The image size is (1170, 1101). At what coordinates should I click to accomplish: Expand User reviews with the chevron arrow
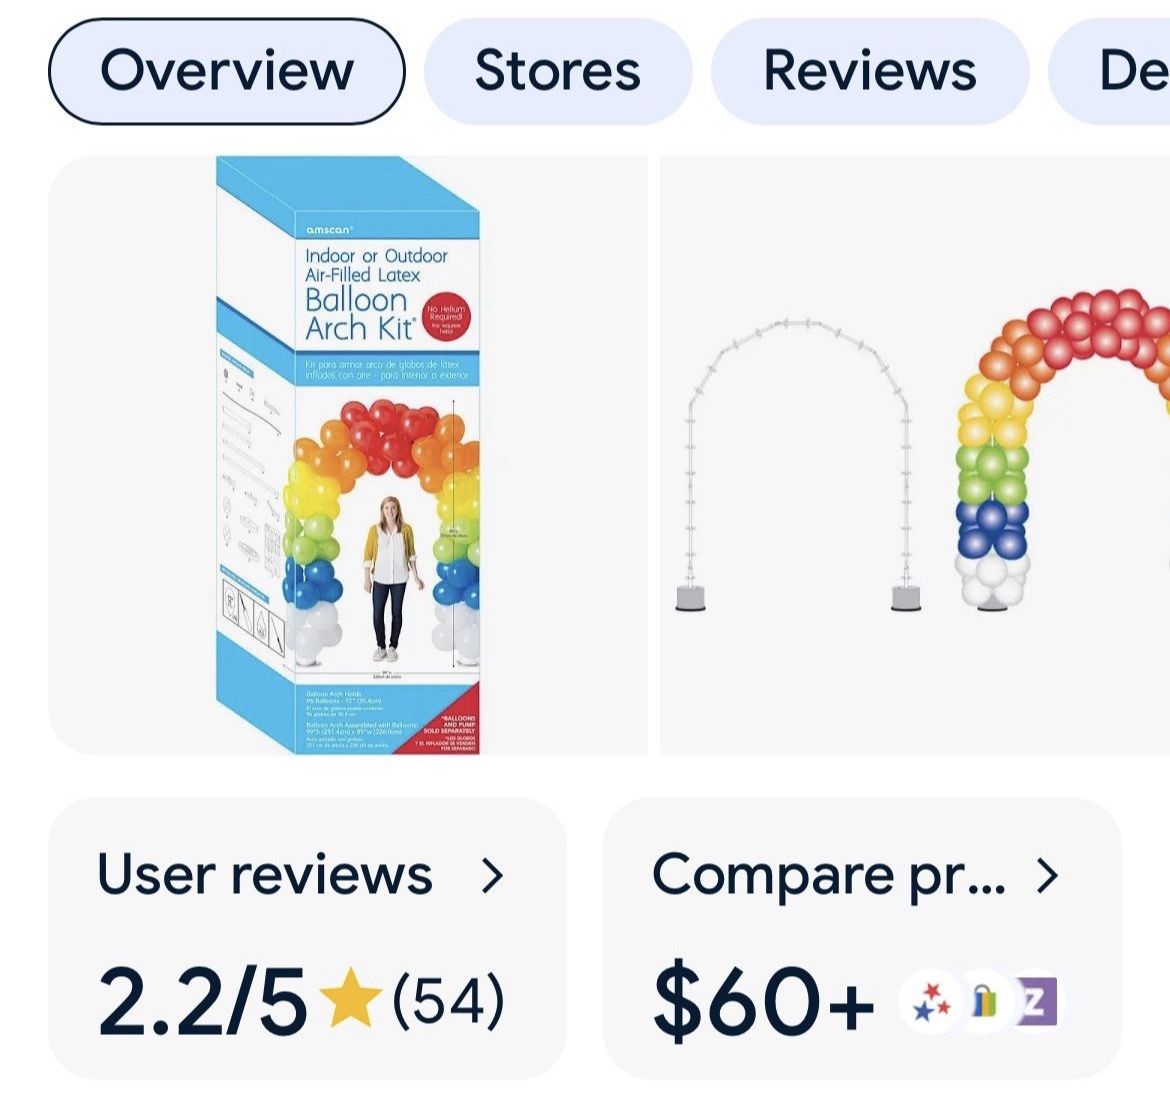[x=492, y=876]
